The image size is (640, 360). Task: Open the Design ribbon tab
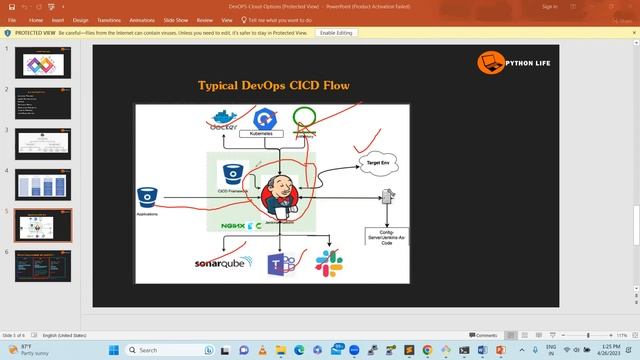point(80,20)
